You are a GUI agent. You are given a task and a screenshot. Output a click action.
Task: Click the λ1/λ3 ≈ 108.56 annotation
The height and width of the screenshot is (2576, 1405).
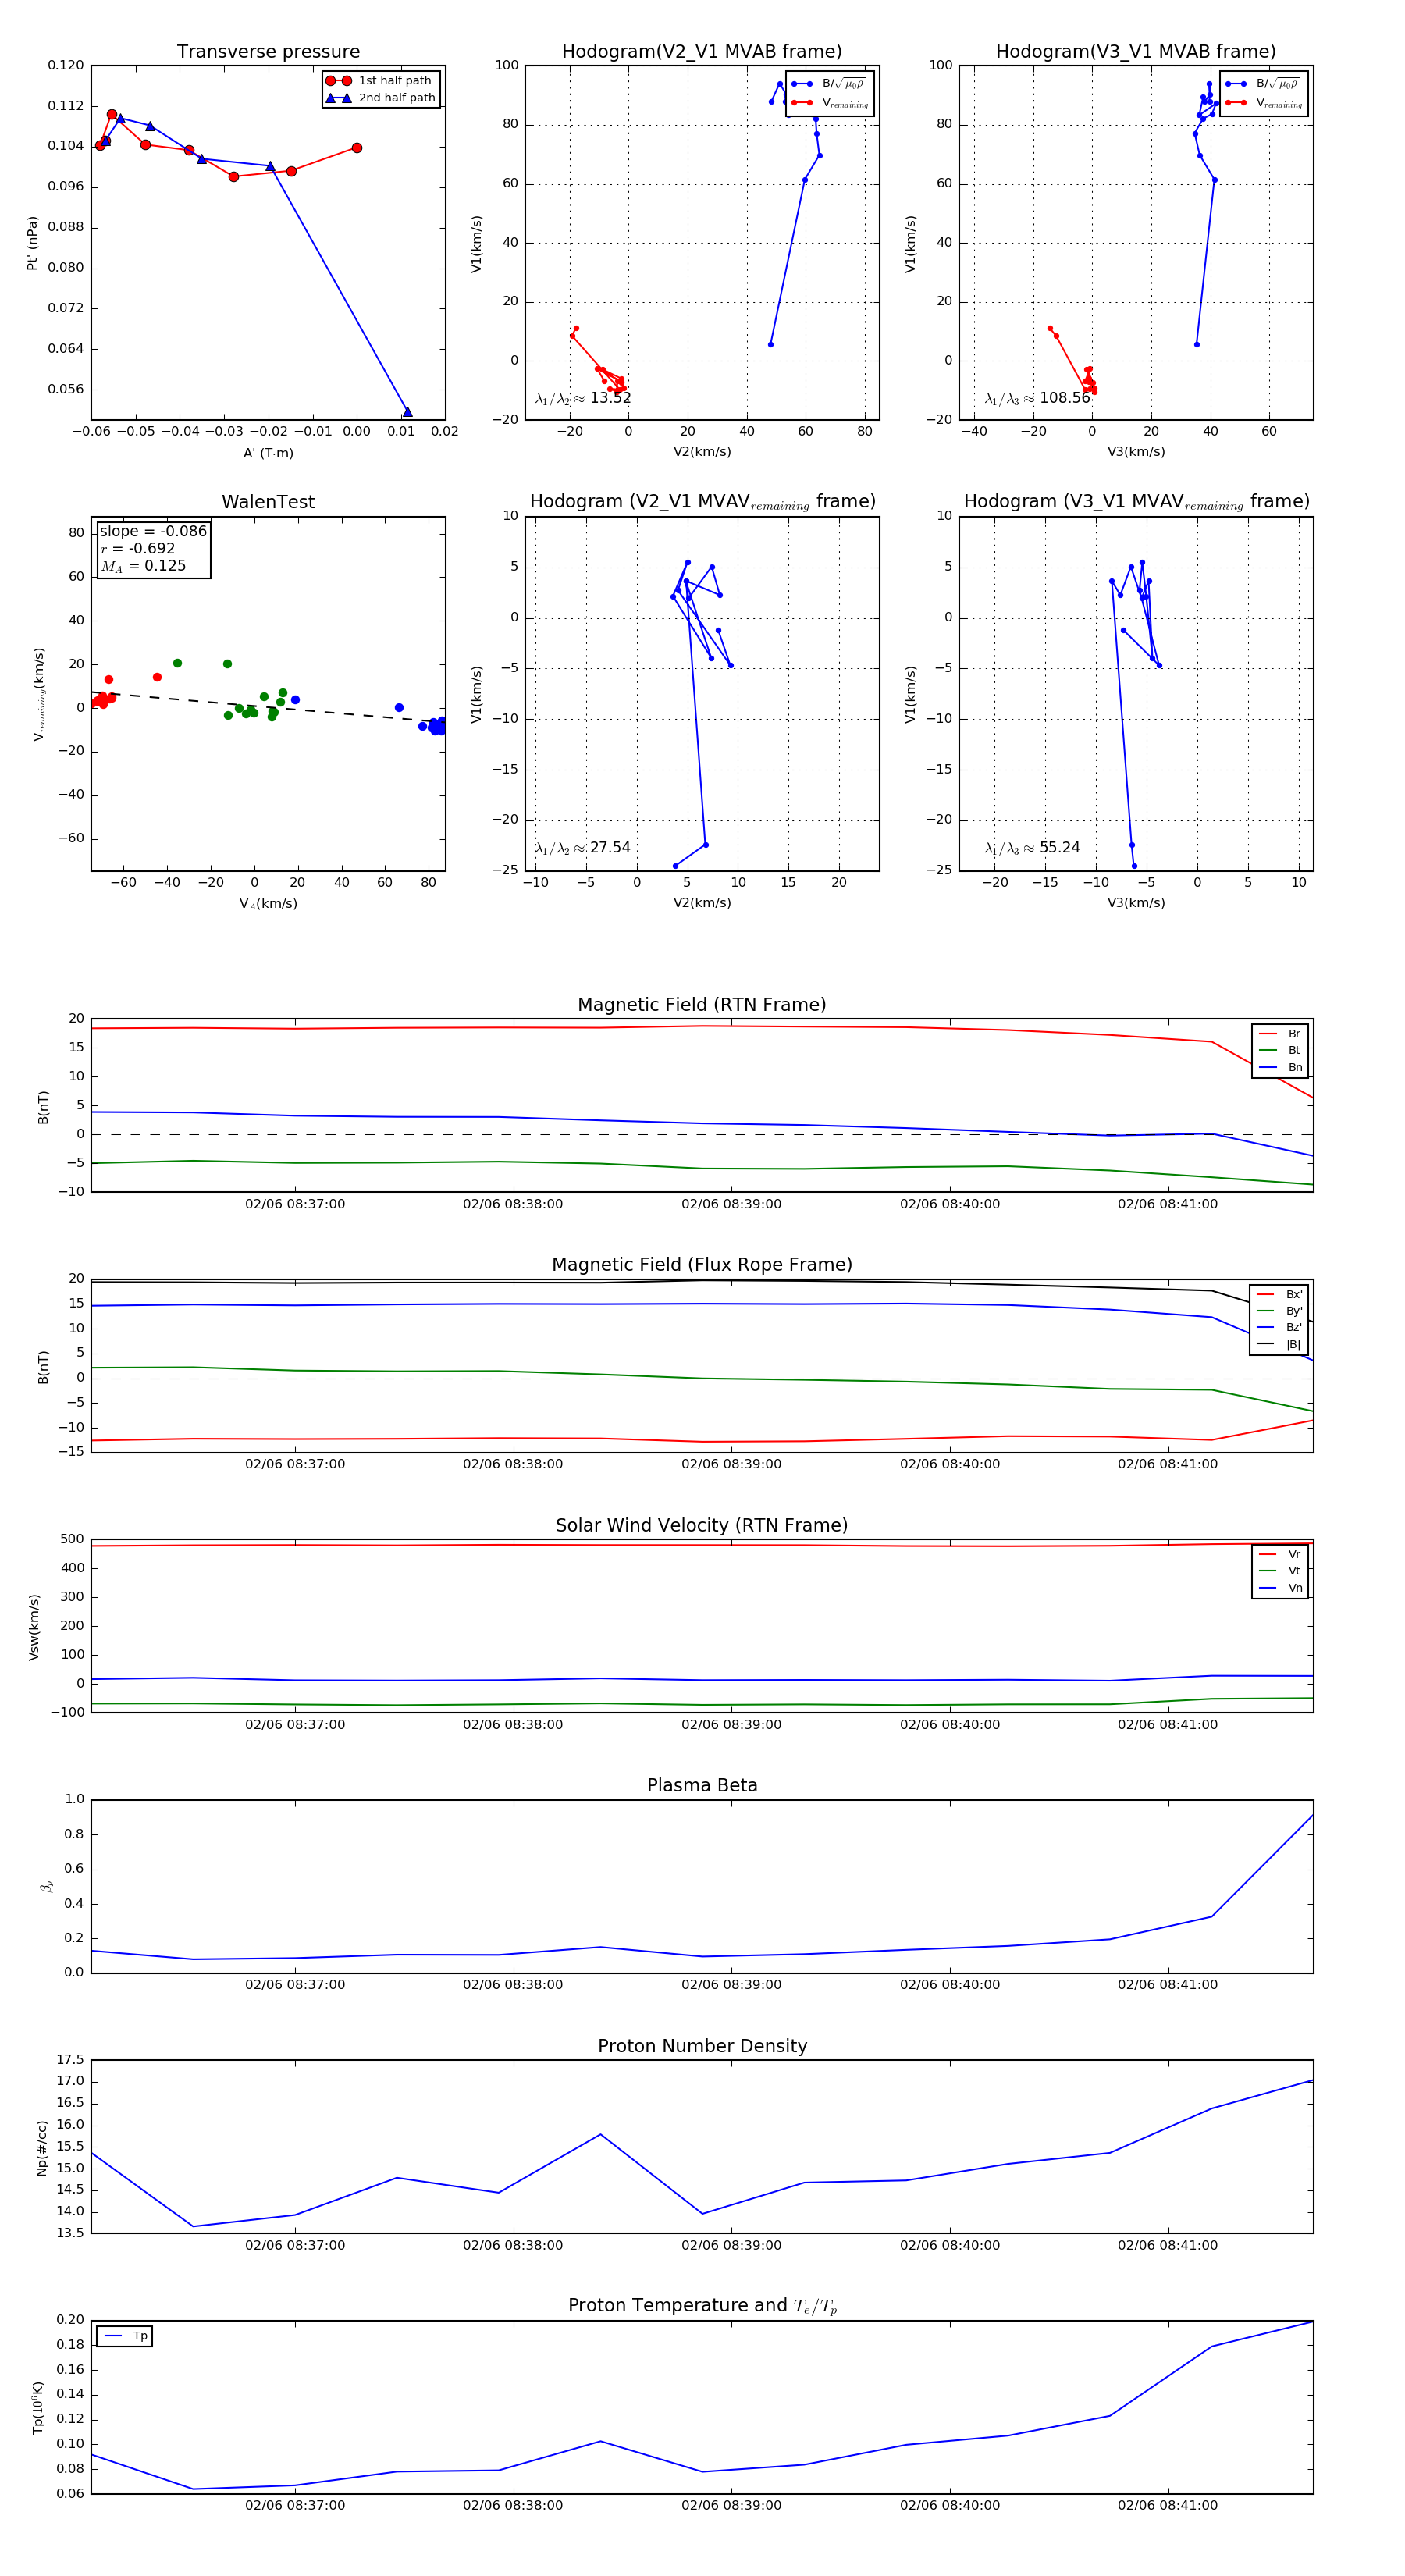click(x=1037, y=398)
